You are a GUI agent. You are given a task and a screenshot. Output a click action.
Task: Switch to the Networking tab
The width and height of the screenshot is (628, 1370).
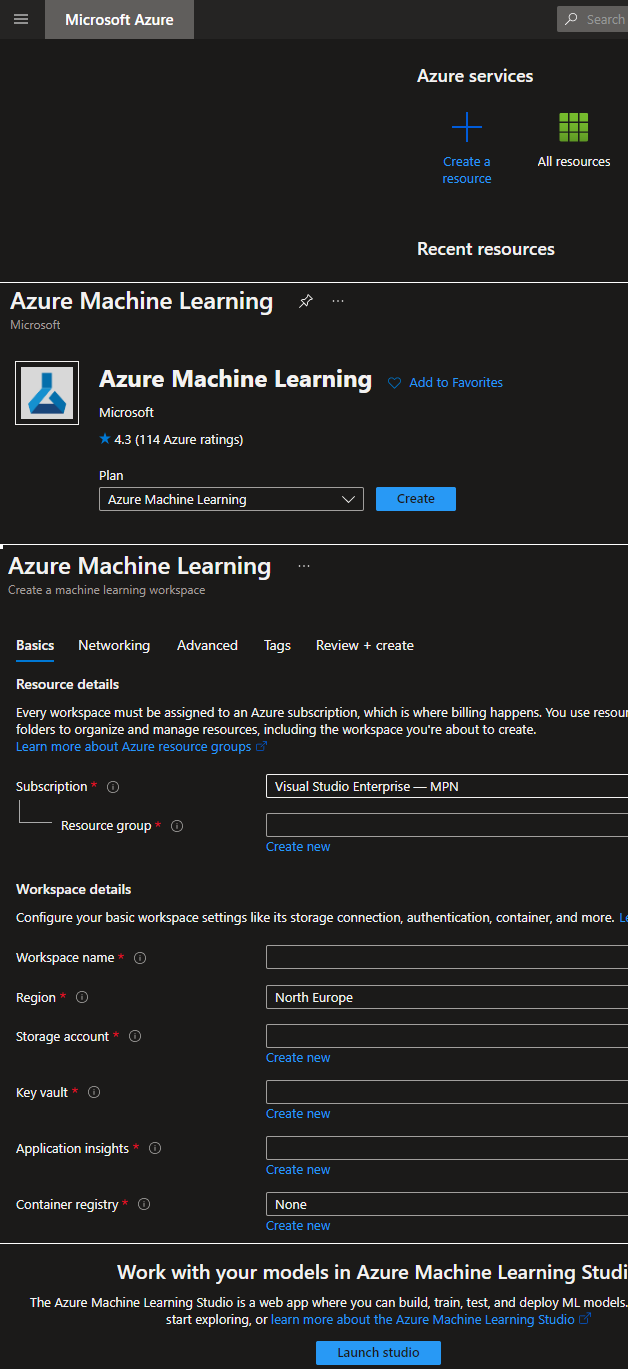pos(114,645)
